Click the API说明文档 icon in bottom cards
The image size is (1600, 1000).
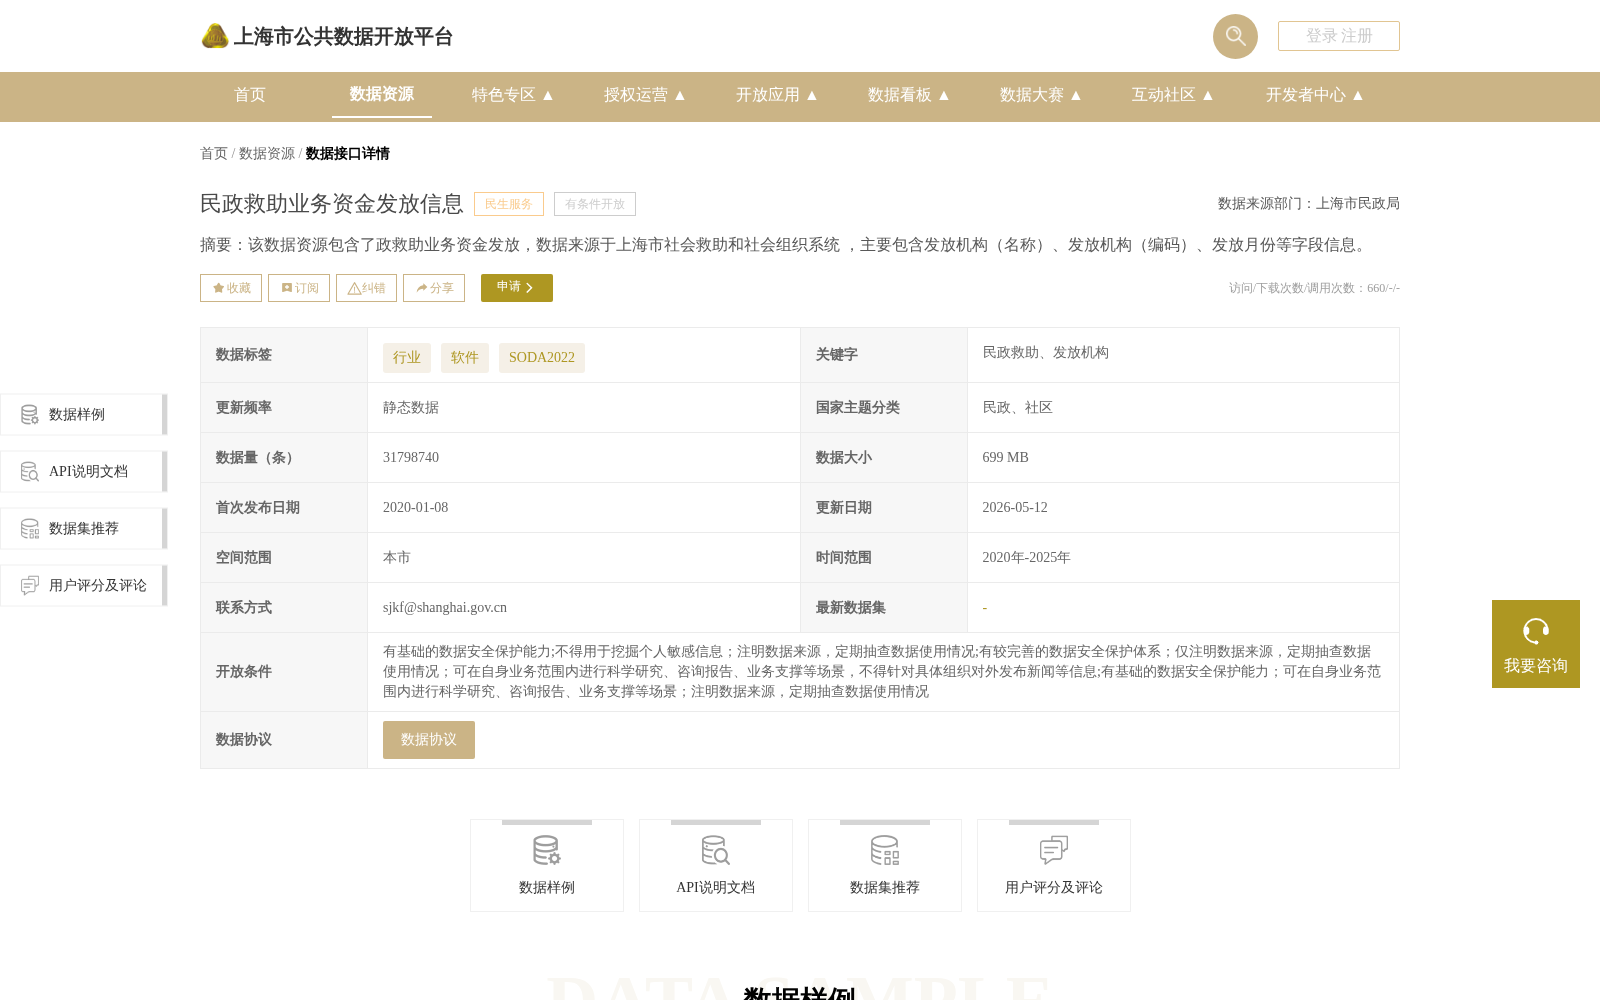pos(716,850)
